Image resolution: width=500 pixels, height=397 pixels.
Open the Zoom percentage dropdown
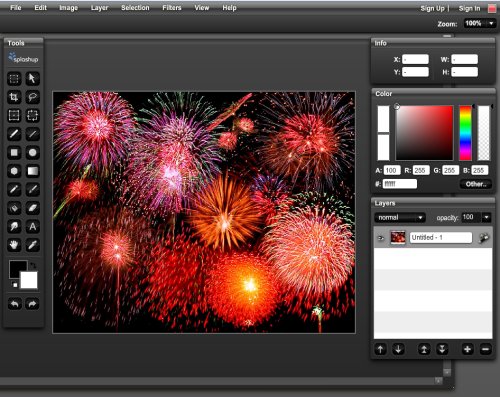(x=491, y=23)
